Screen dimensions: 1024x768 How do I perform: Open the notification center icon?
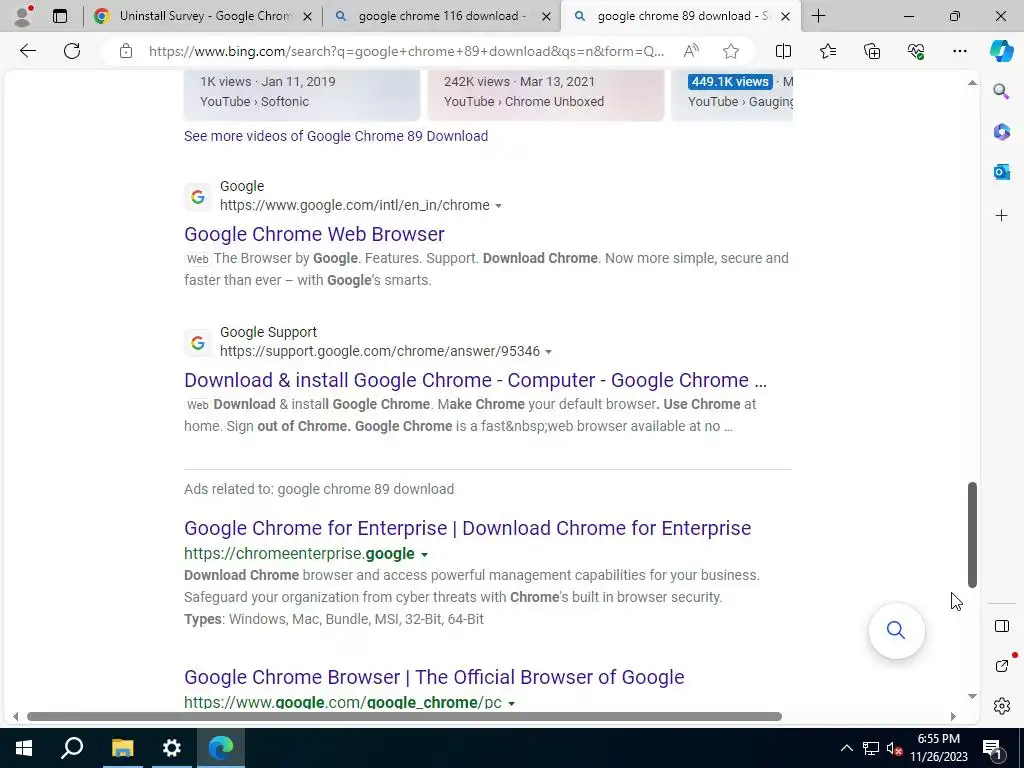click(992, 748)
